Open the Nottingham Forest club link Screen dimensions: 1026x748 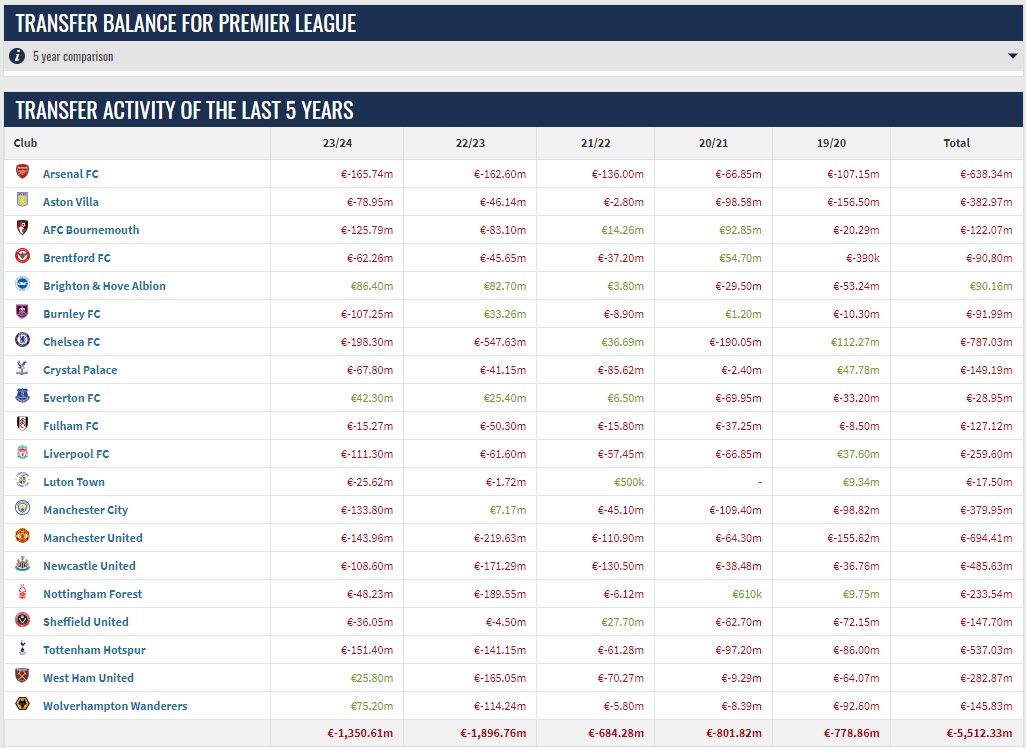92,594
